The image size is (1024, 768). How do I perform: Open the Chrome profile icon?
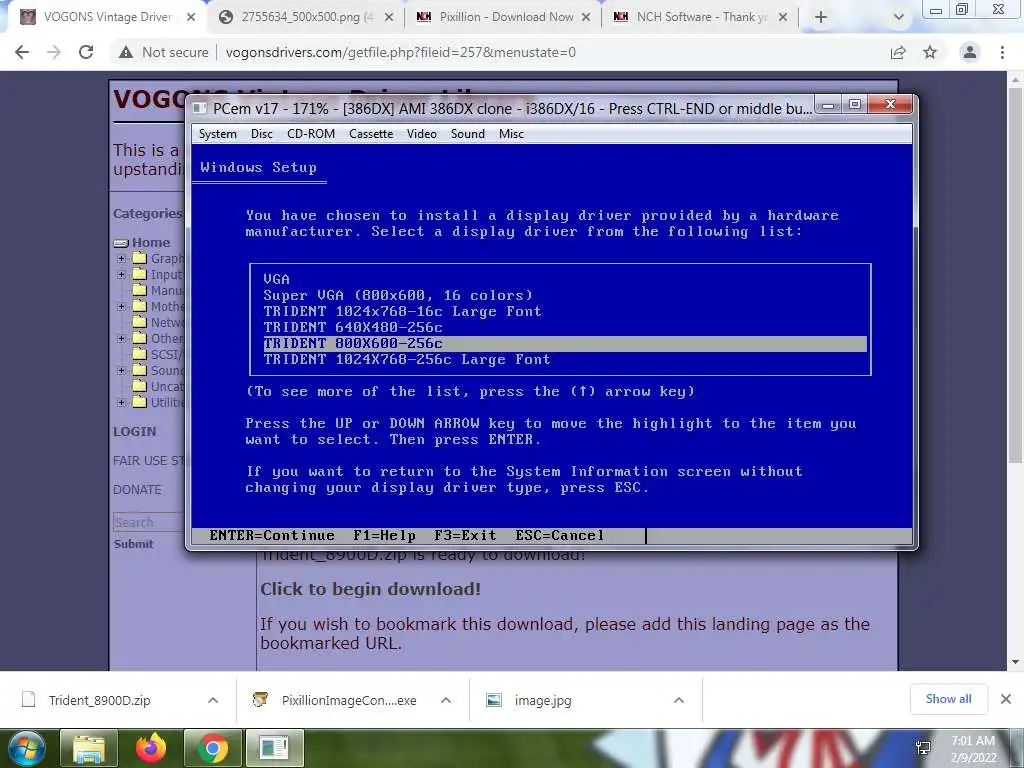tap(970, 52)
